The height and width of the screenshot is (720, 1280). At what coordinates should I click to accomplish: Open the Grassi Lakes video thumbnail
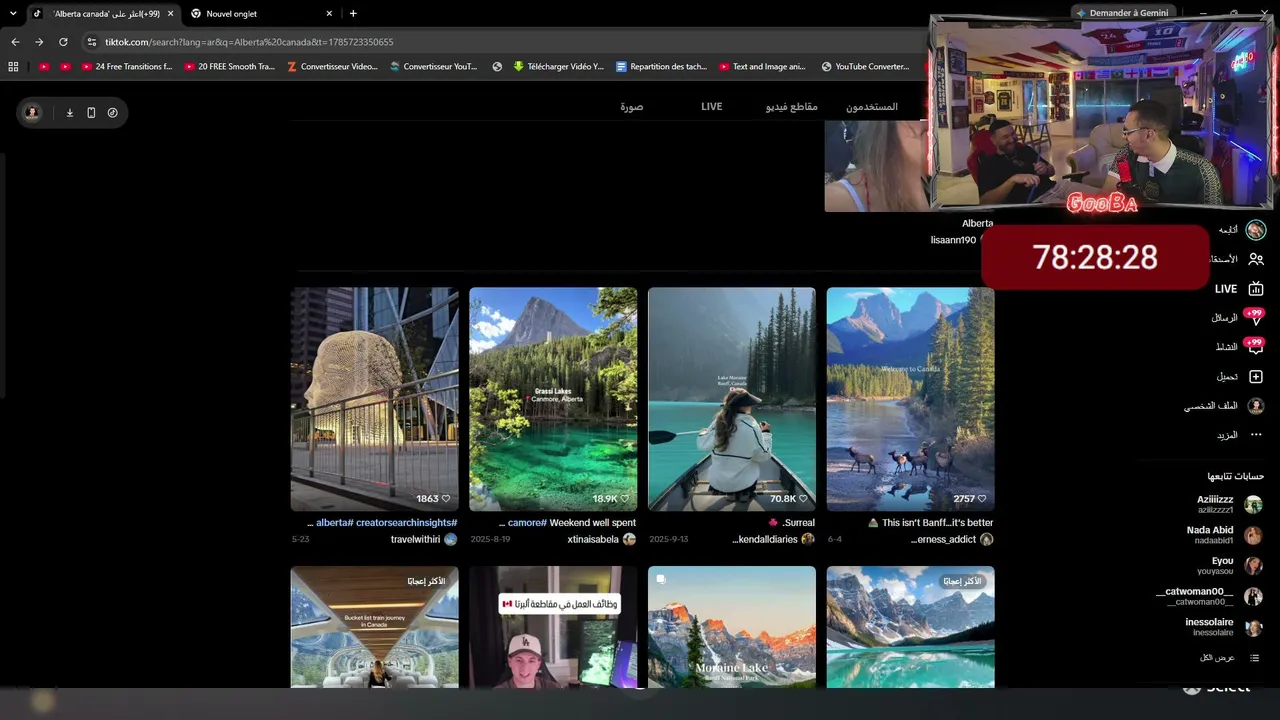point(553,400)
